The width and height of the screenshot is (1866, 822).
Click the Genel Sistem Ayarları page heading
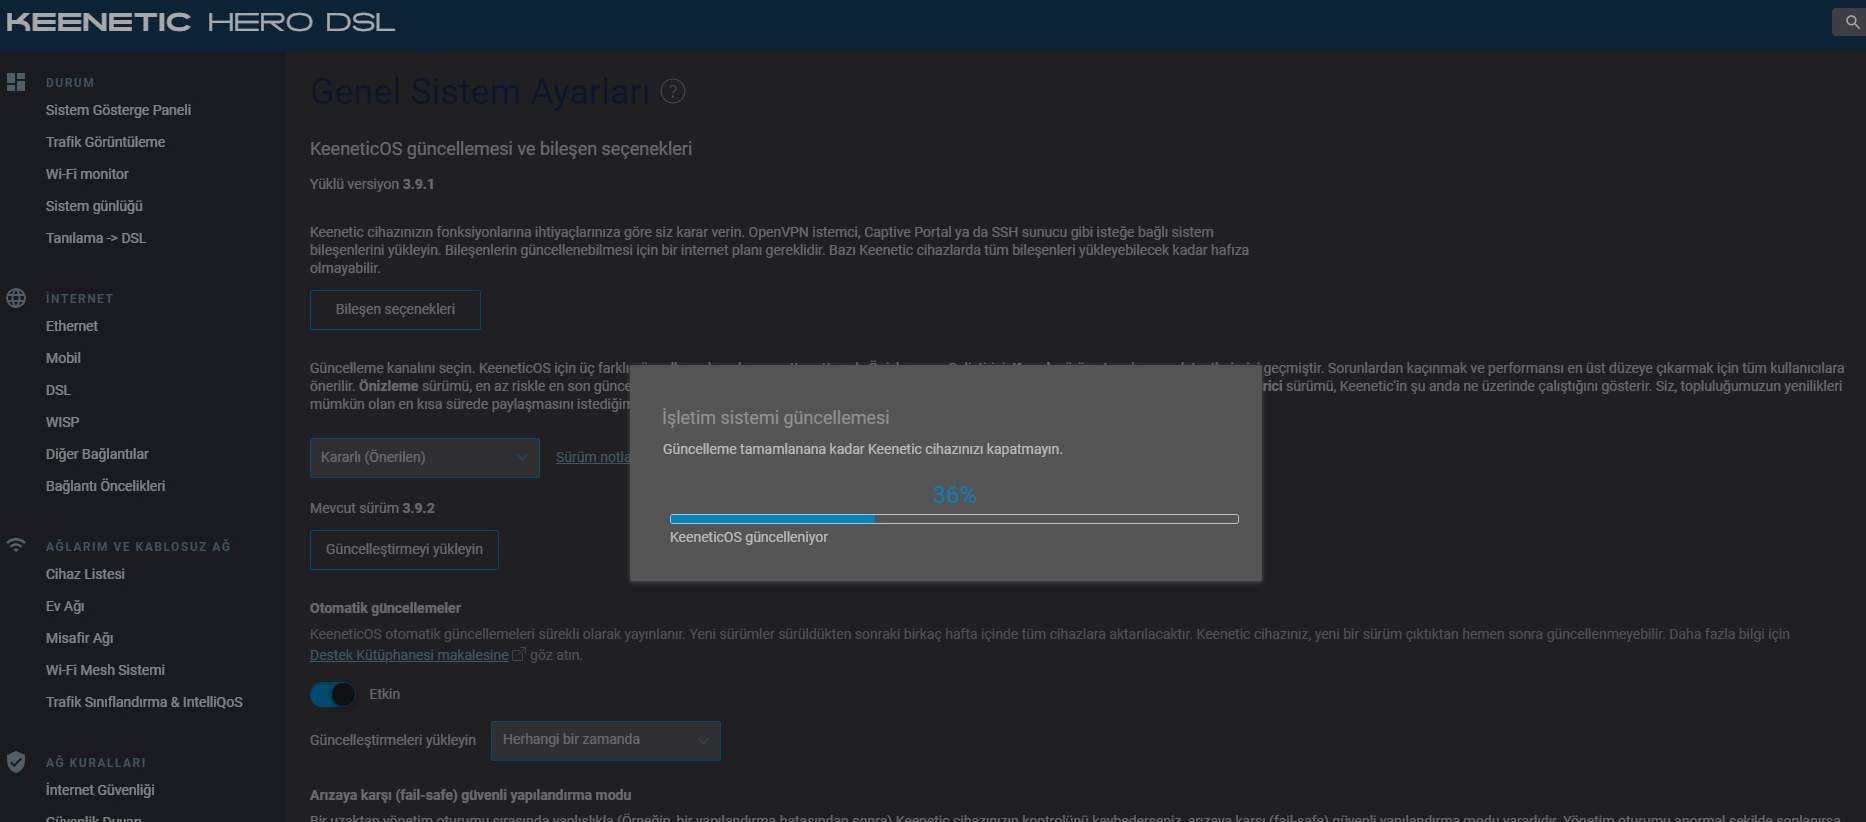(480, 92)
